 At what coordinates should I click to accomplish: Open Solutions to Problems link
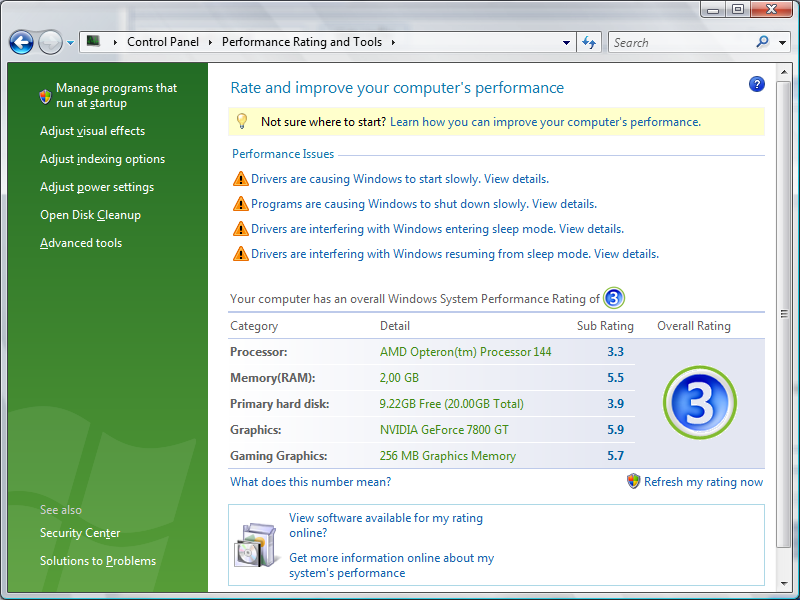pyautogui.click(x=98, y=561)
